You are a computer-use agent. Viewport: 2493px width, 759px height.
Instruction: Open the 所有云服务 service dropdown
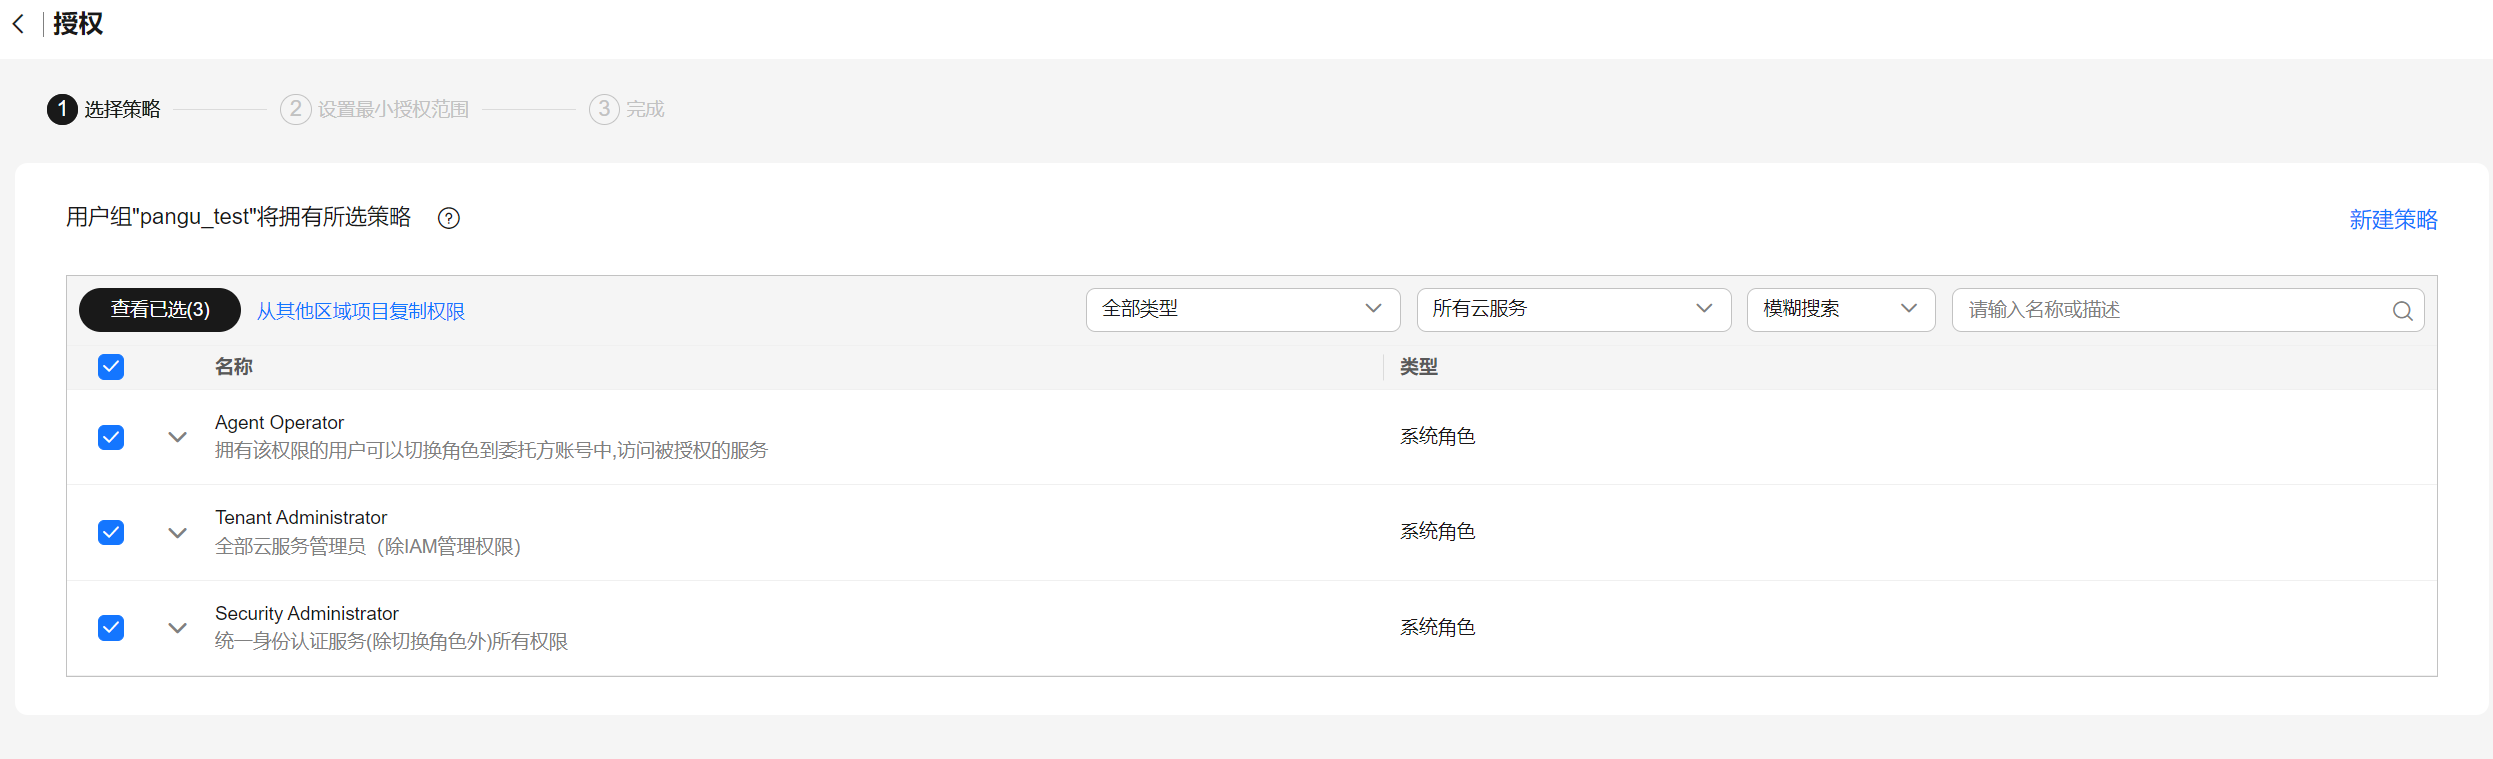(x=1573, y=310)
